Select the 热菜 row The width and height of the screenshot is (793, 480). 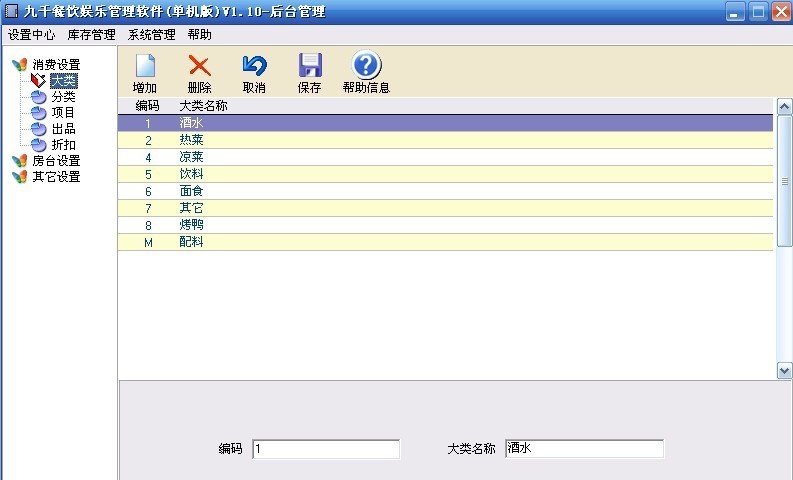(x=445, y=140)
